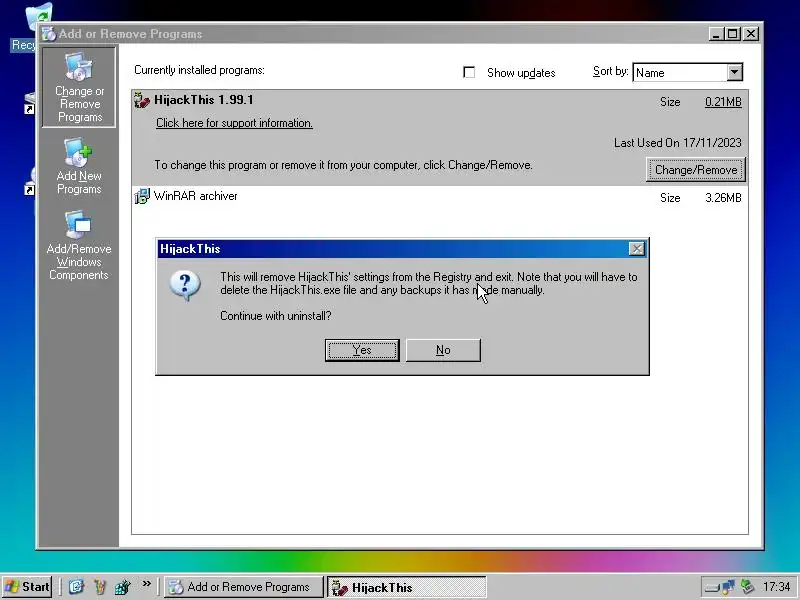Click the green checkmark tray icon

pyautogui.click(x=747, y=587)
